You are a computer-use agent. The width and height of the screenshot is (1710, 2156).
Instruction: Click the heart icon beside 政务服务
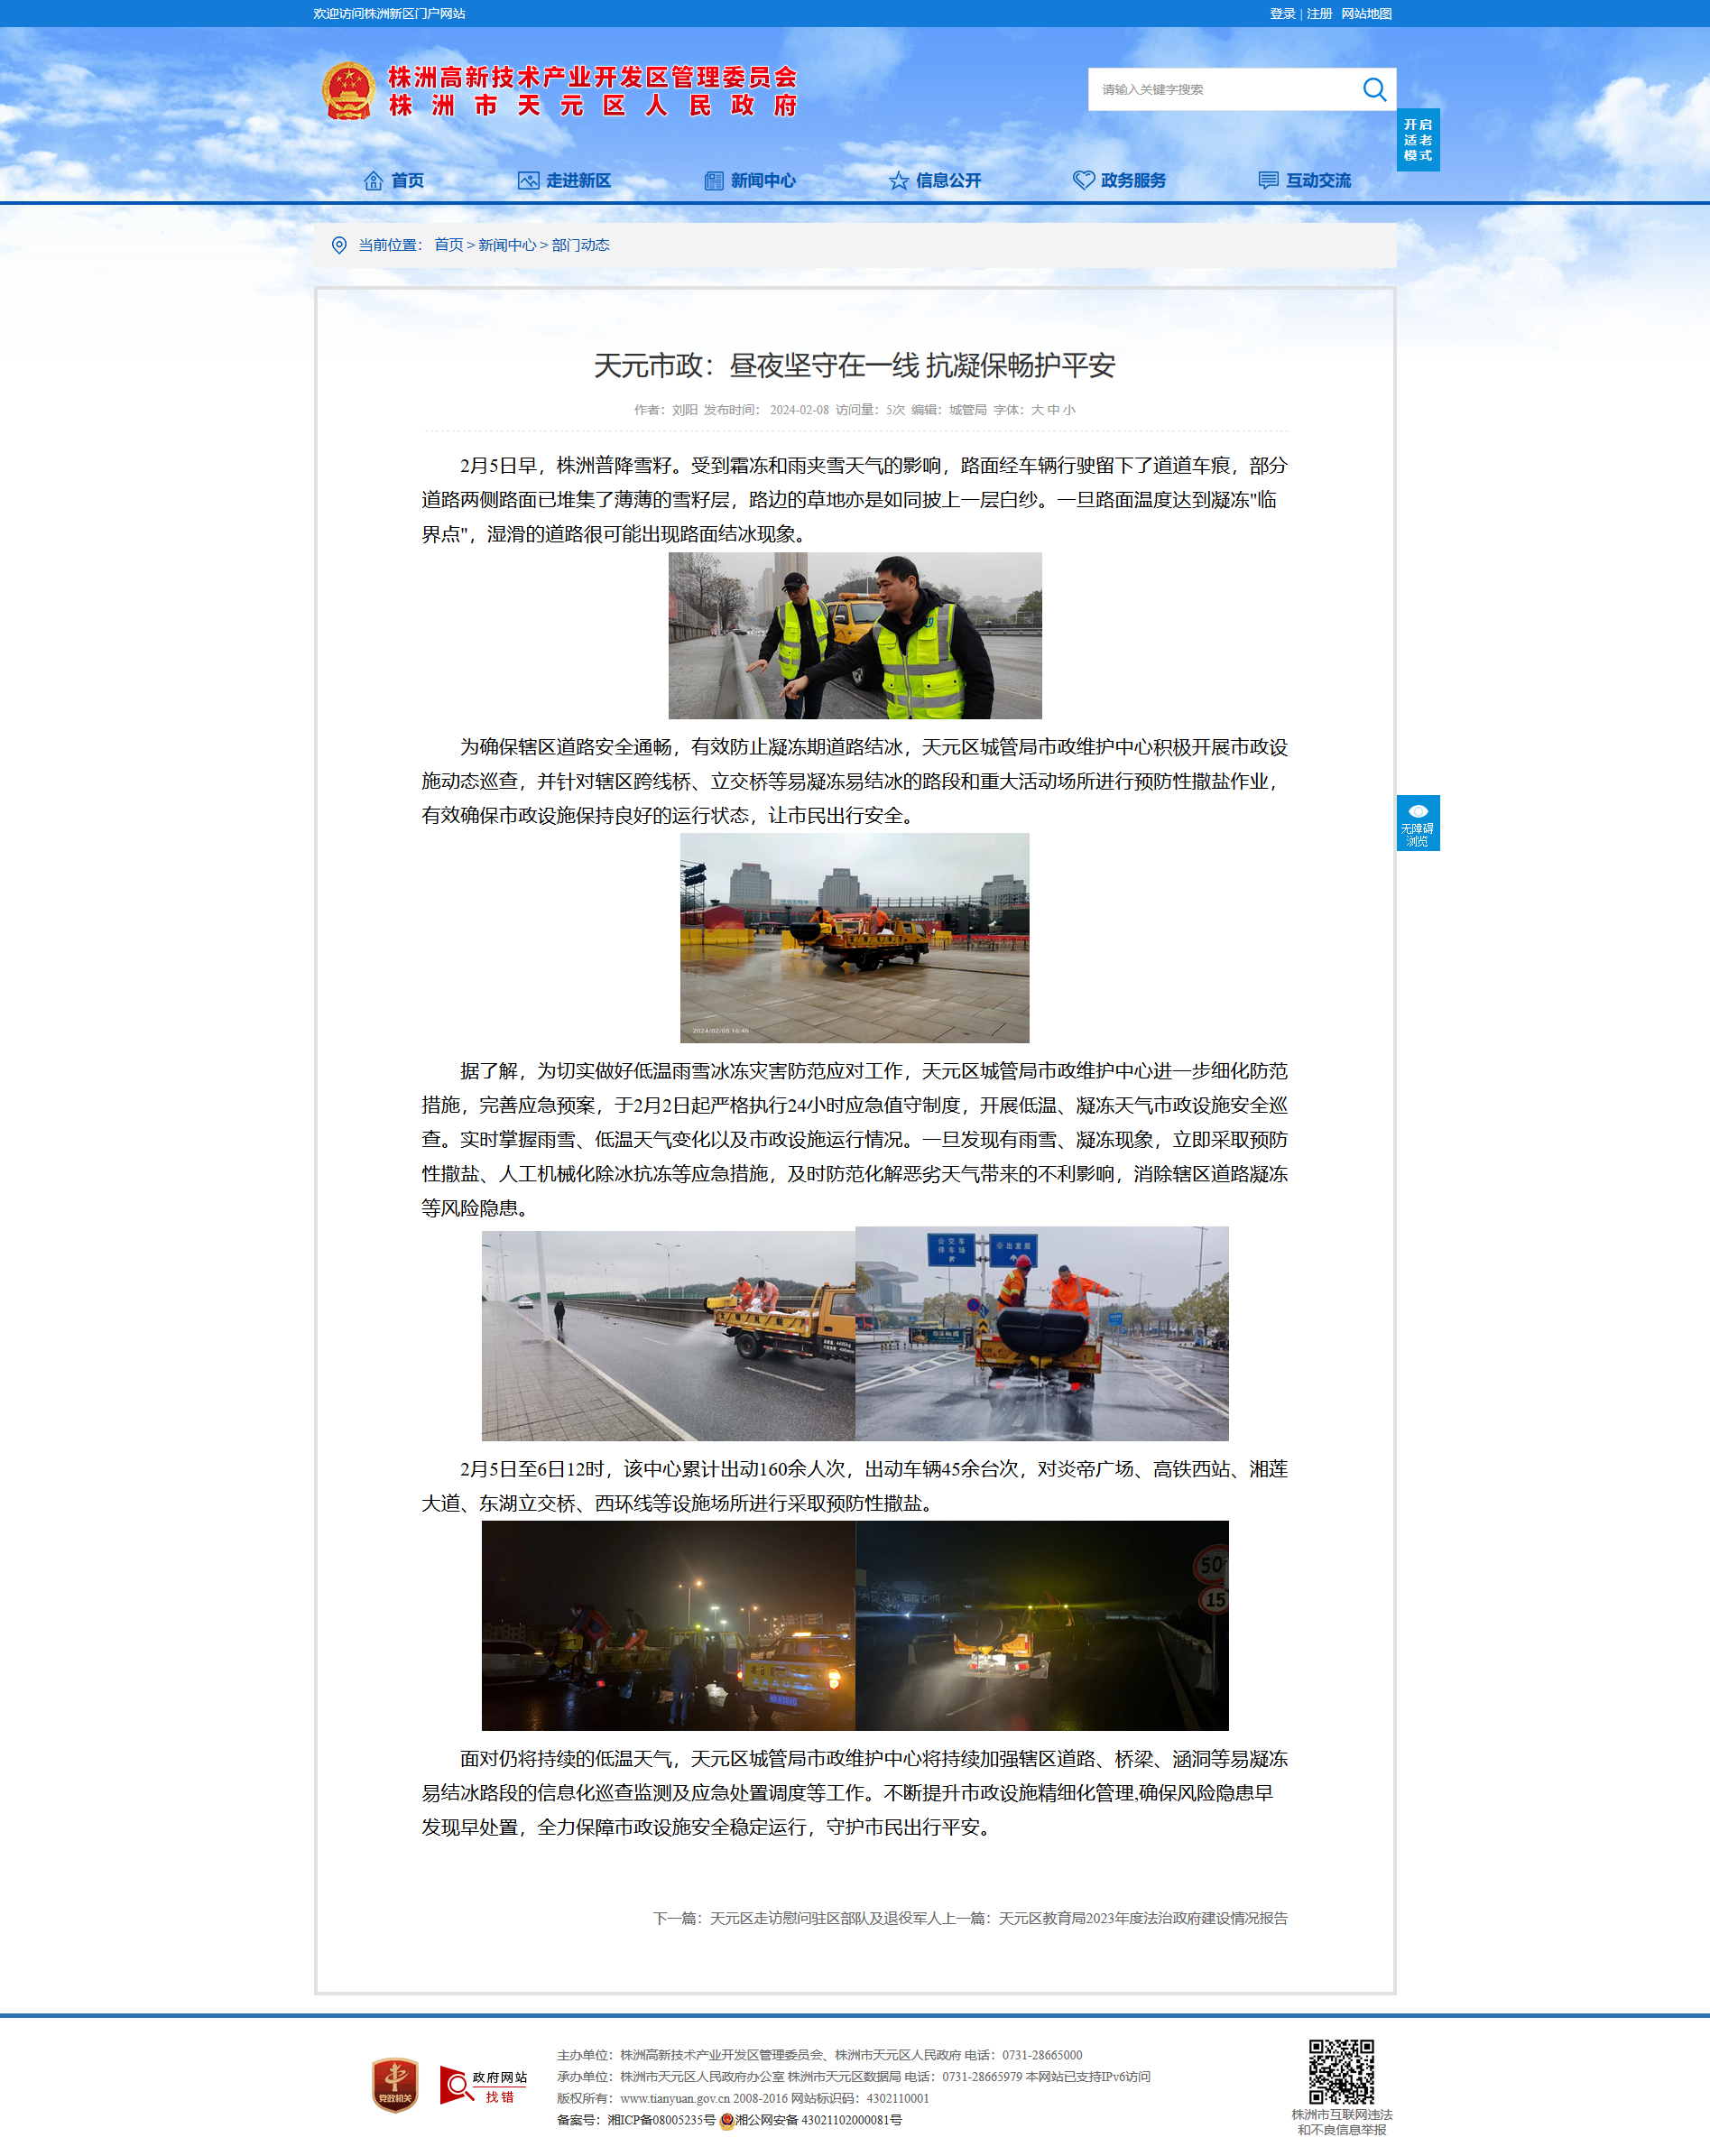(x=1084, y=180)
